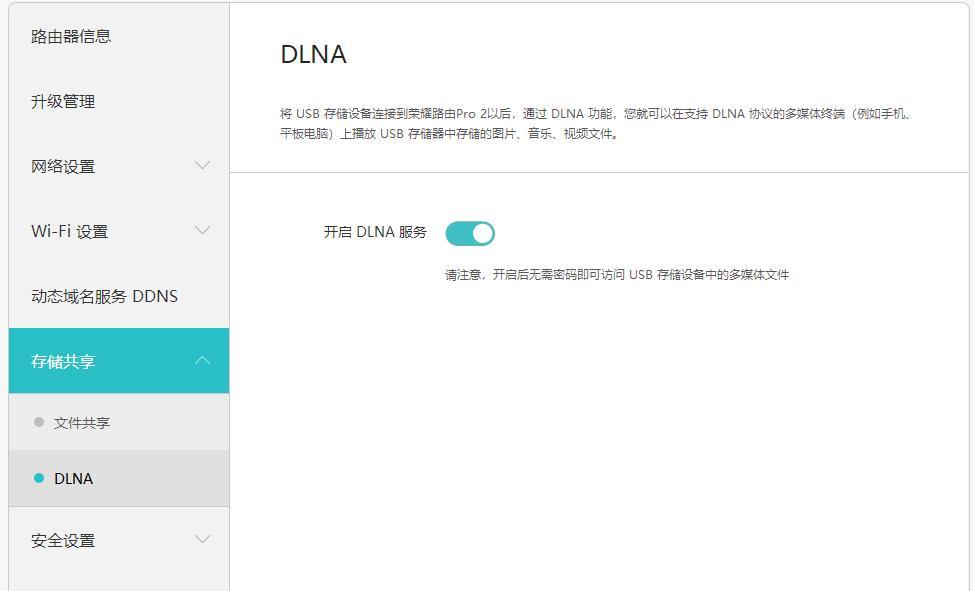Disable the 开启 DLNA 服务 toggle
Screen dimensions: 974x591
tap(470, 232)
